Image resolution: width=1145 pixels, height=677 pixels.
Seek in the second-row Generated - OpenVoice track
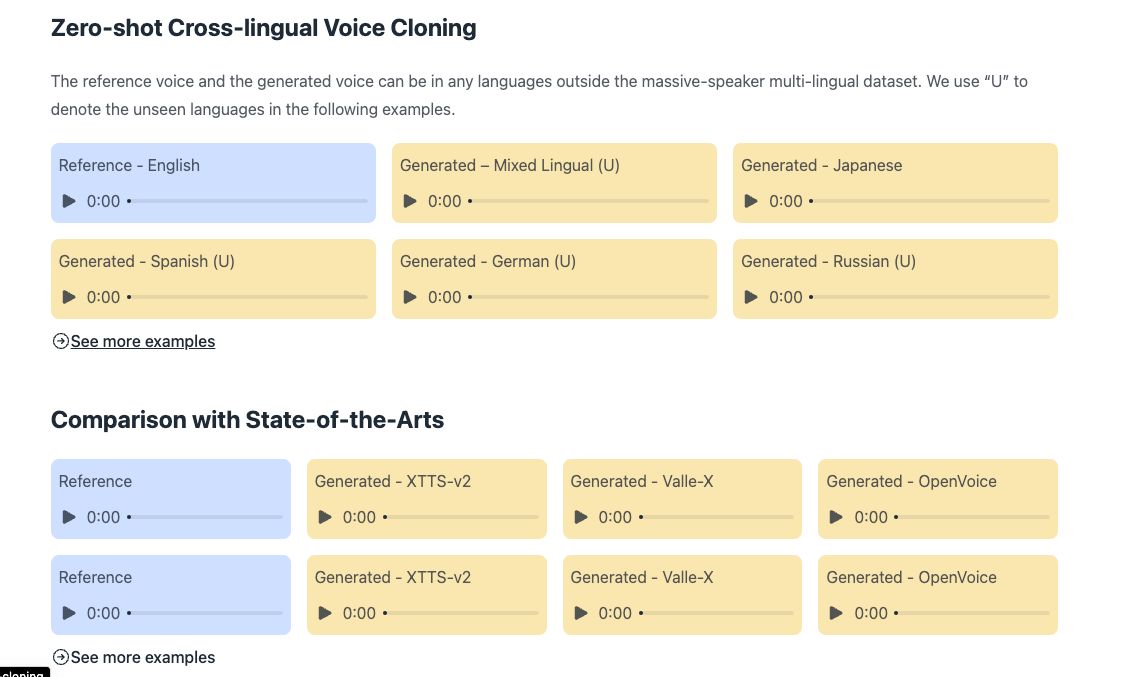click(x=972, y=613)
